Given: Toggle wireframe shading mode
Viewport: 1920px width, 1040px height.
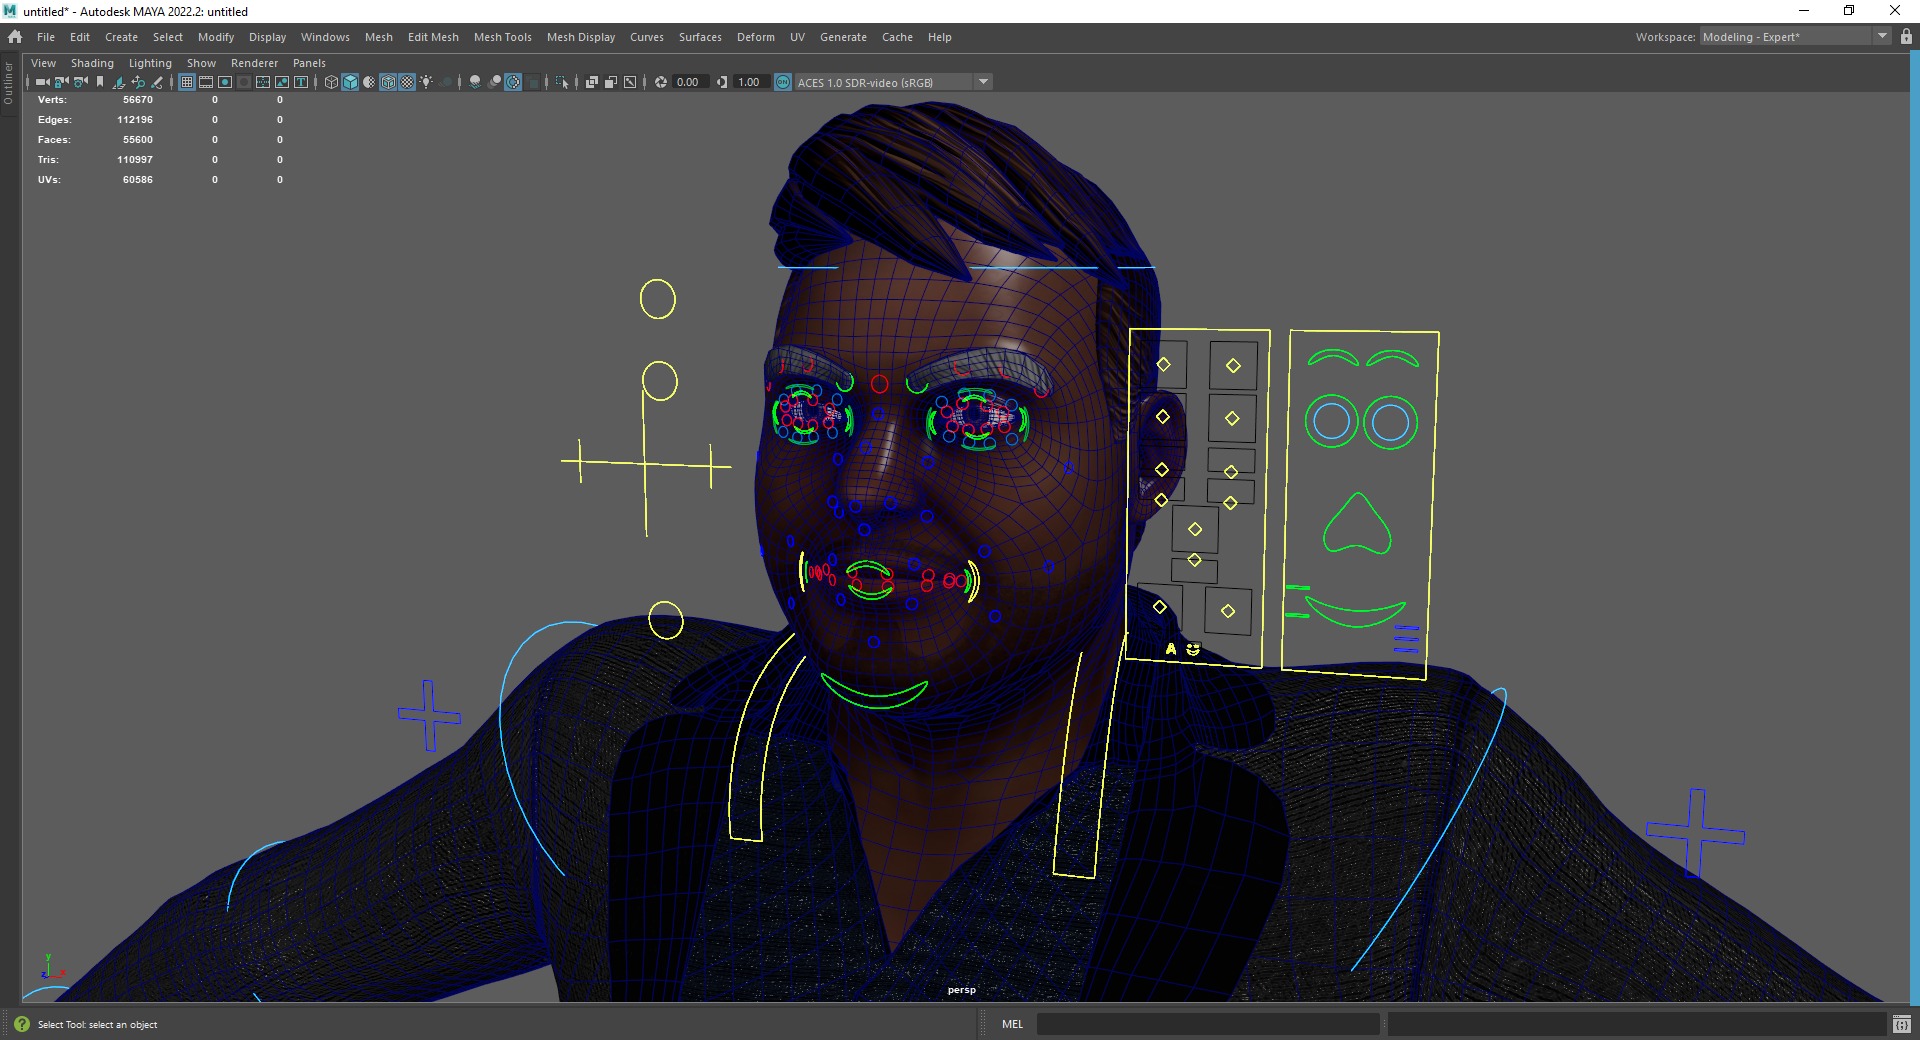Looking at the screenshot, I should click(331, 82).
